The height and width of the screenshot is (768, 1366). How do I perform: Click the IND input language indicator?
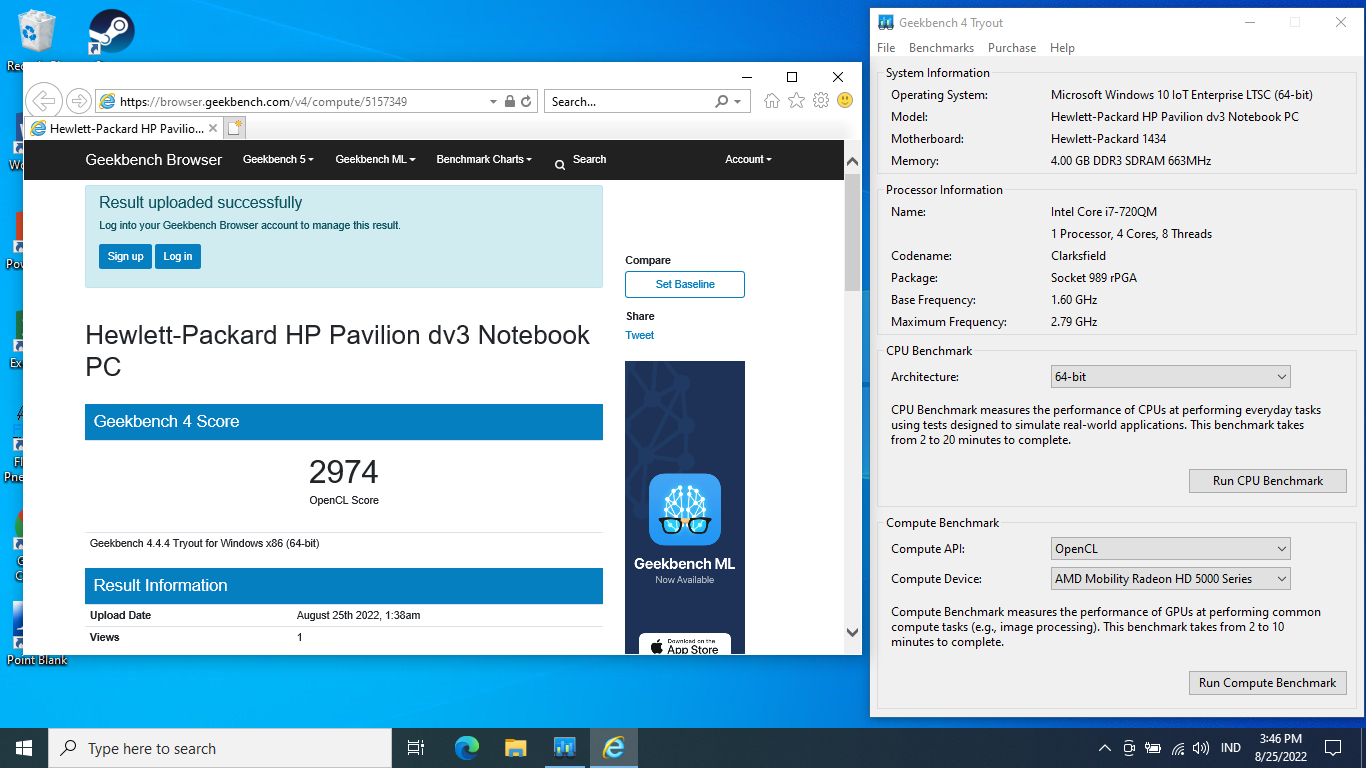tap(1231, 748)
